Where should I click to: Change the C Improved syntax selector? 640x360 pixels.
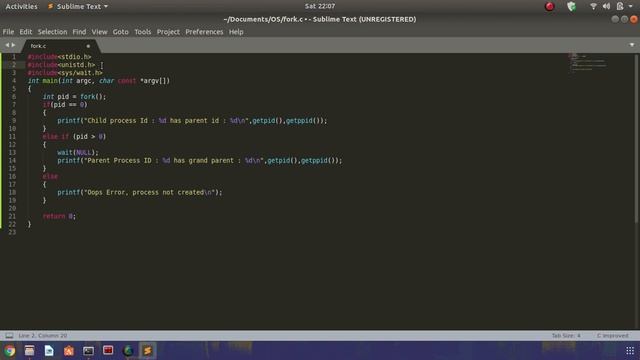(x=613, y=336)
